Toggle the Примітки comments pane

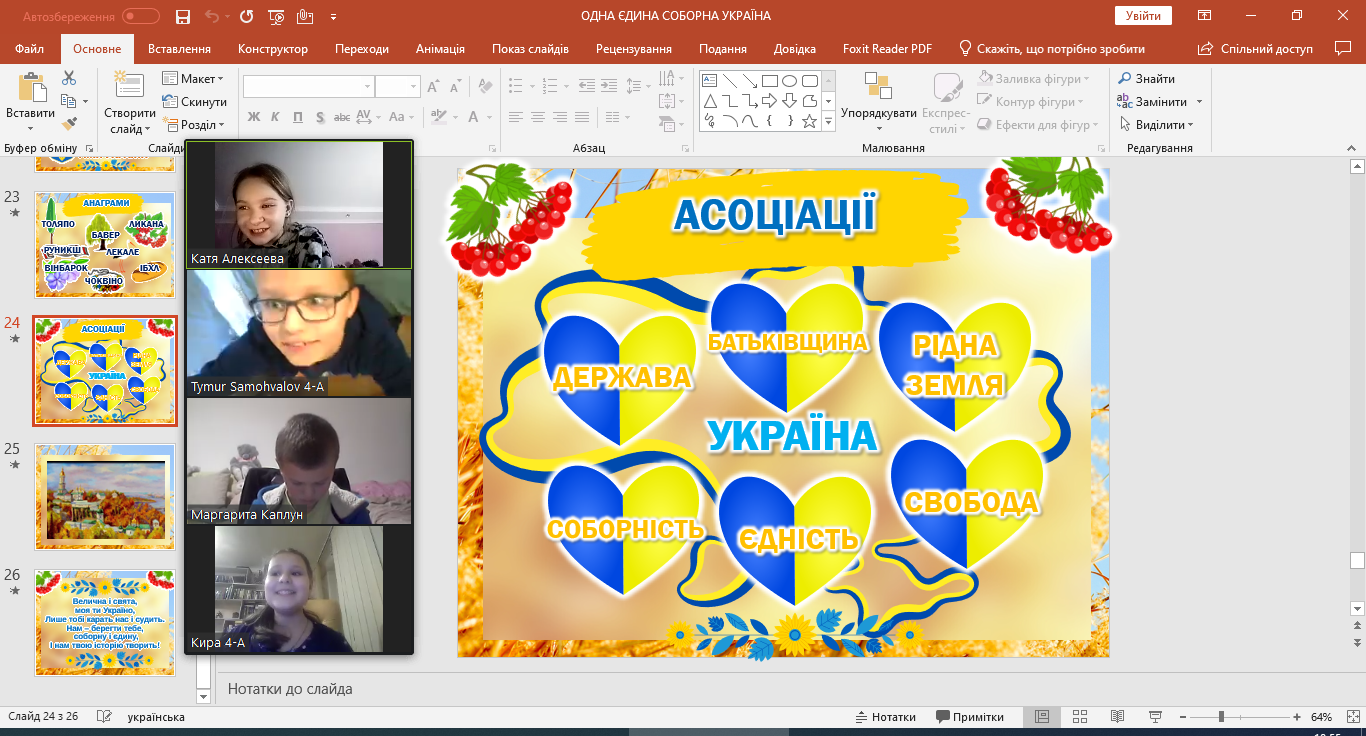coord(970,717)
